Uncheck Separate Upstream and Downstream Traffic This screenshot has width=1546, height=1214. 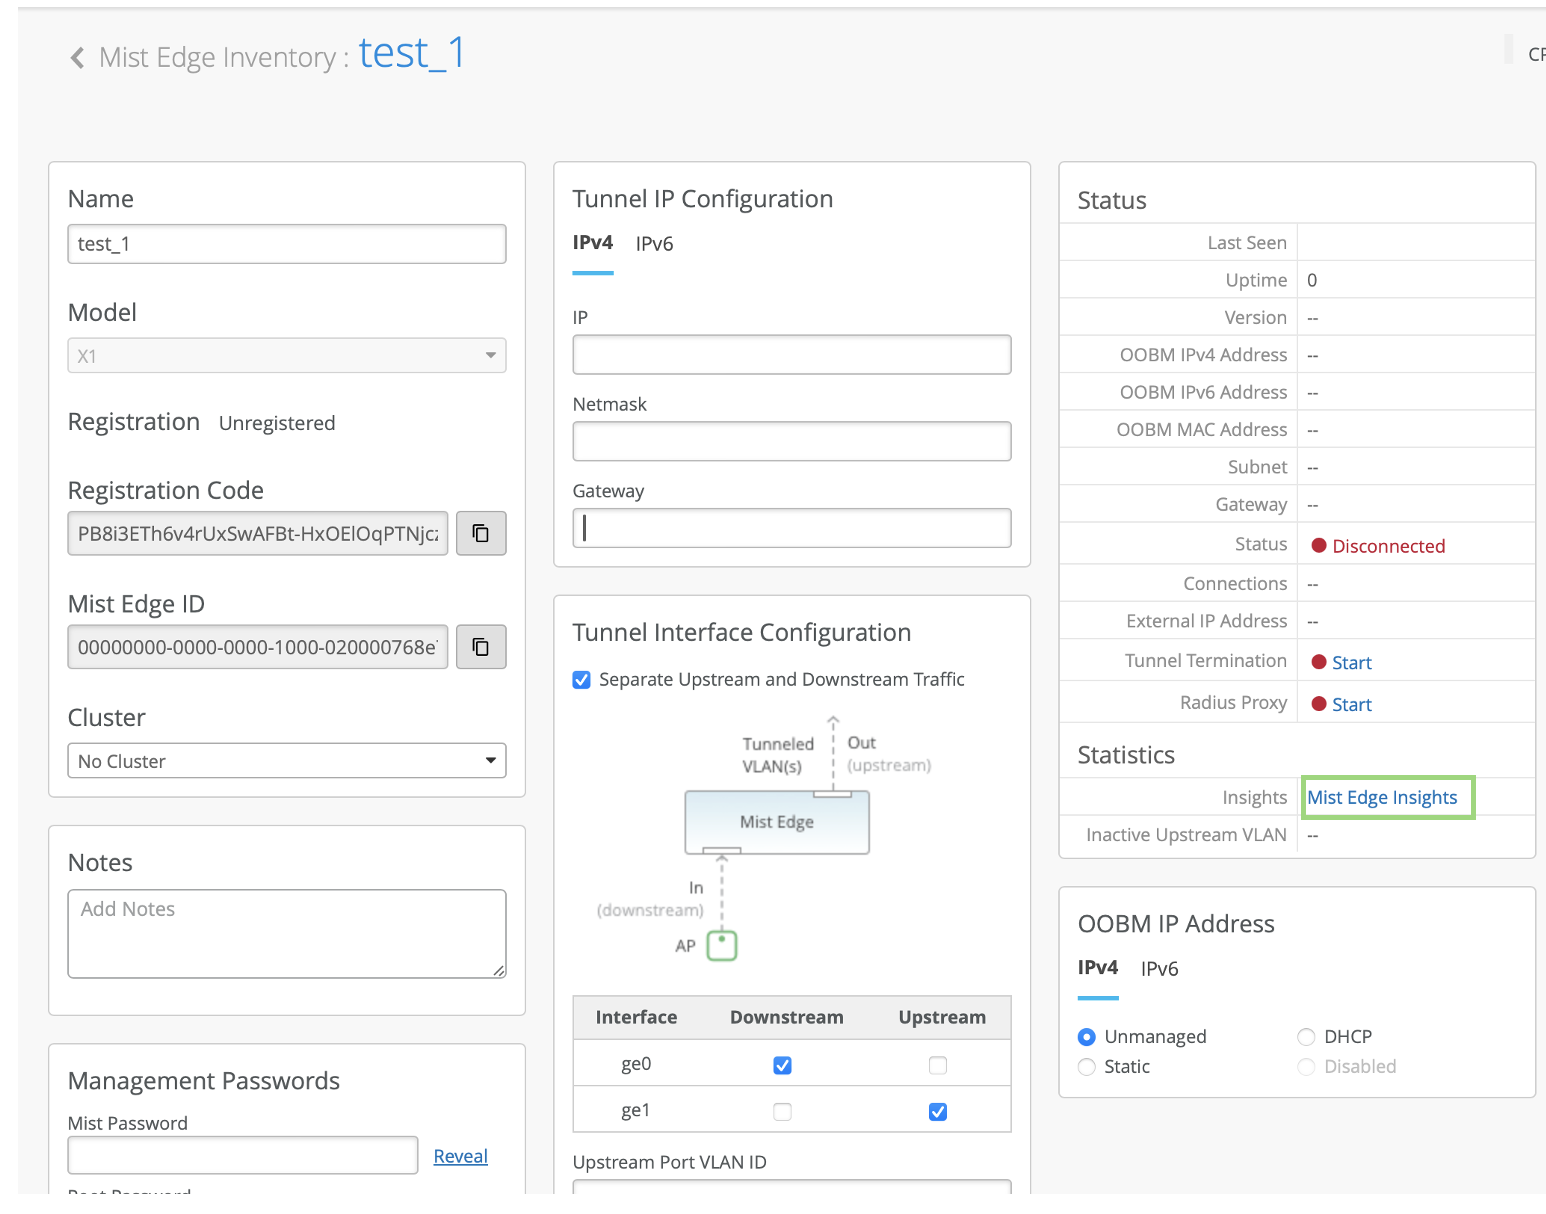(x=582, y=680)
